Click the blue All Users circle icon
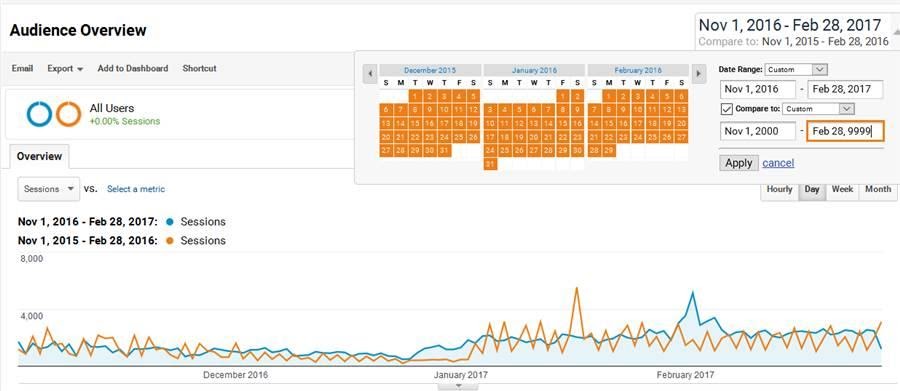This screenshot has height=391, width=900. 39,114
